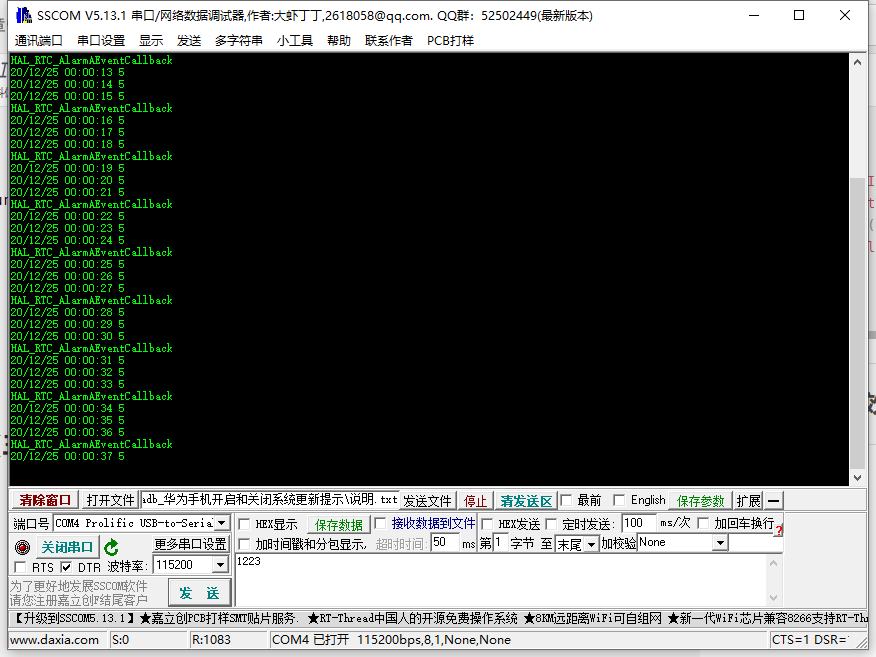Open the 发送 menu
The width and height of the screenshot is (876, 657).
(x=189, y=41)
